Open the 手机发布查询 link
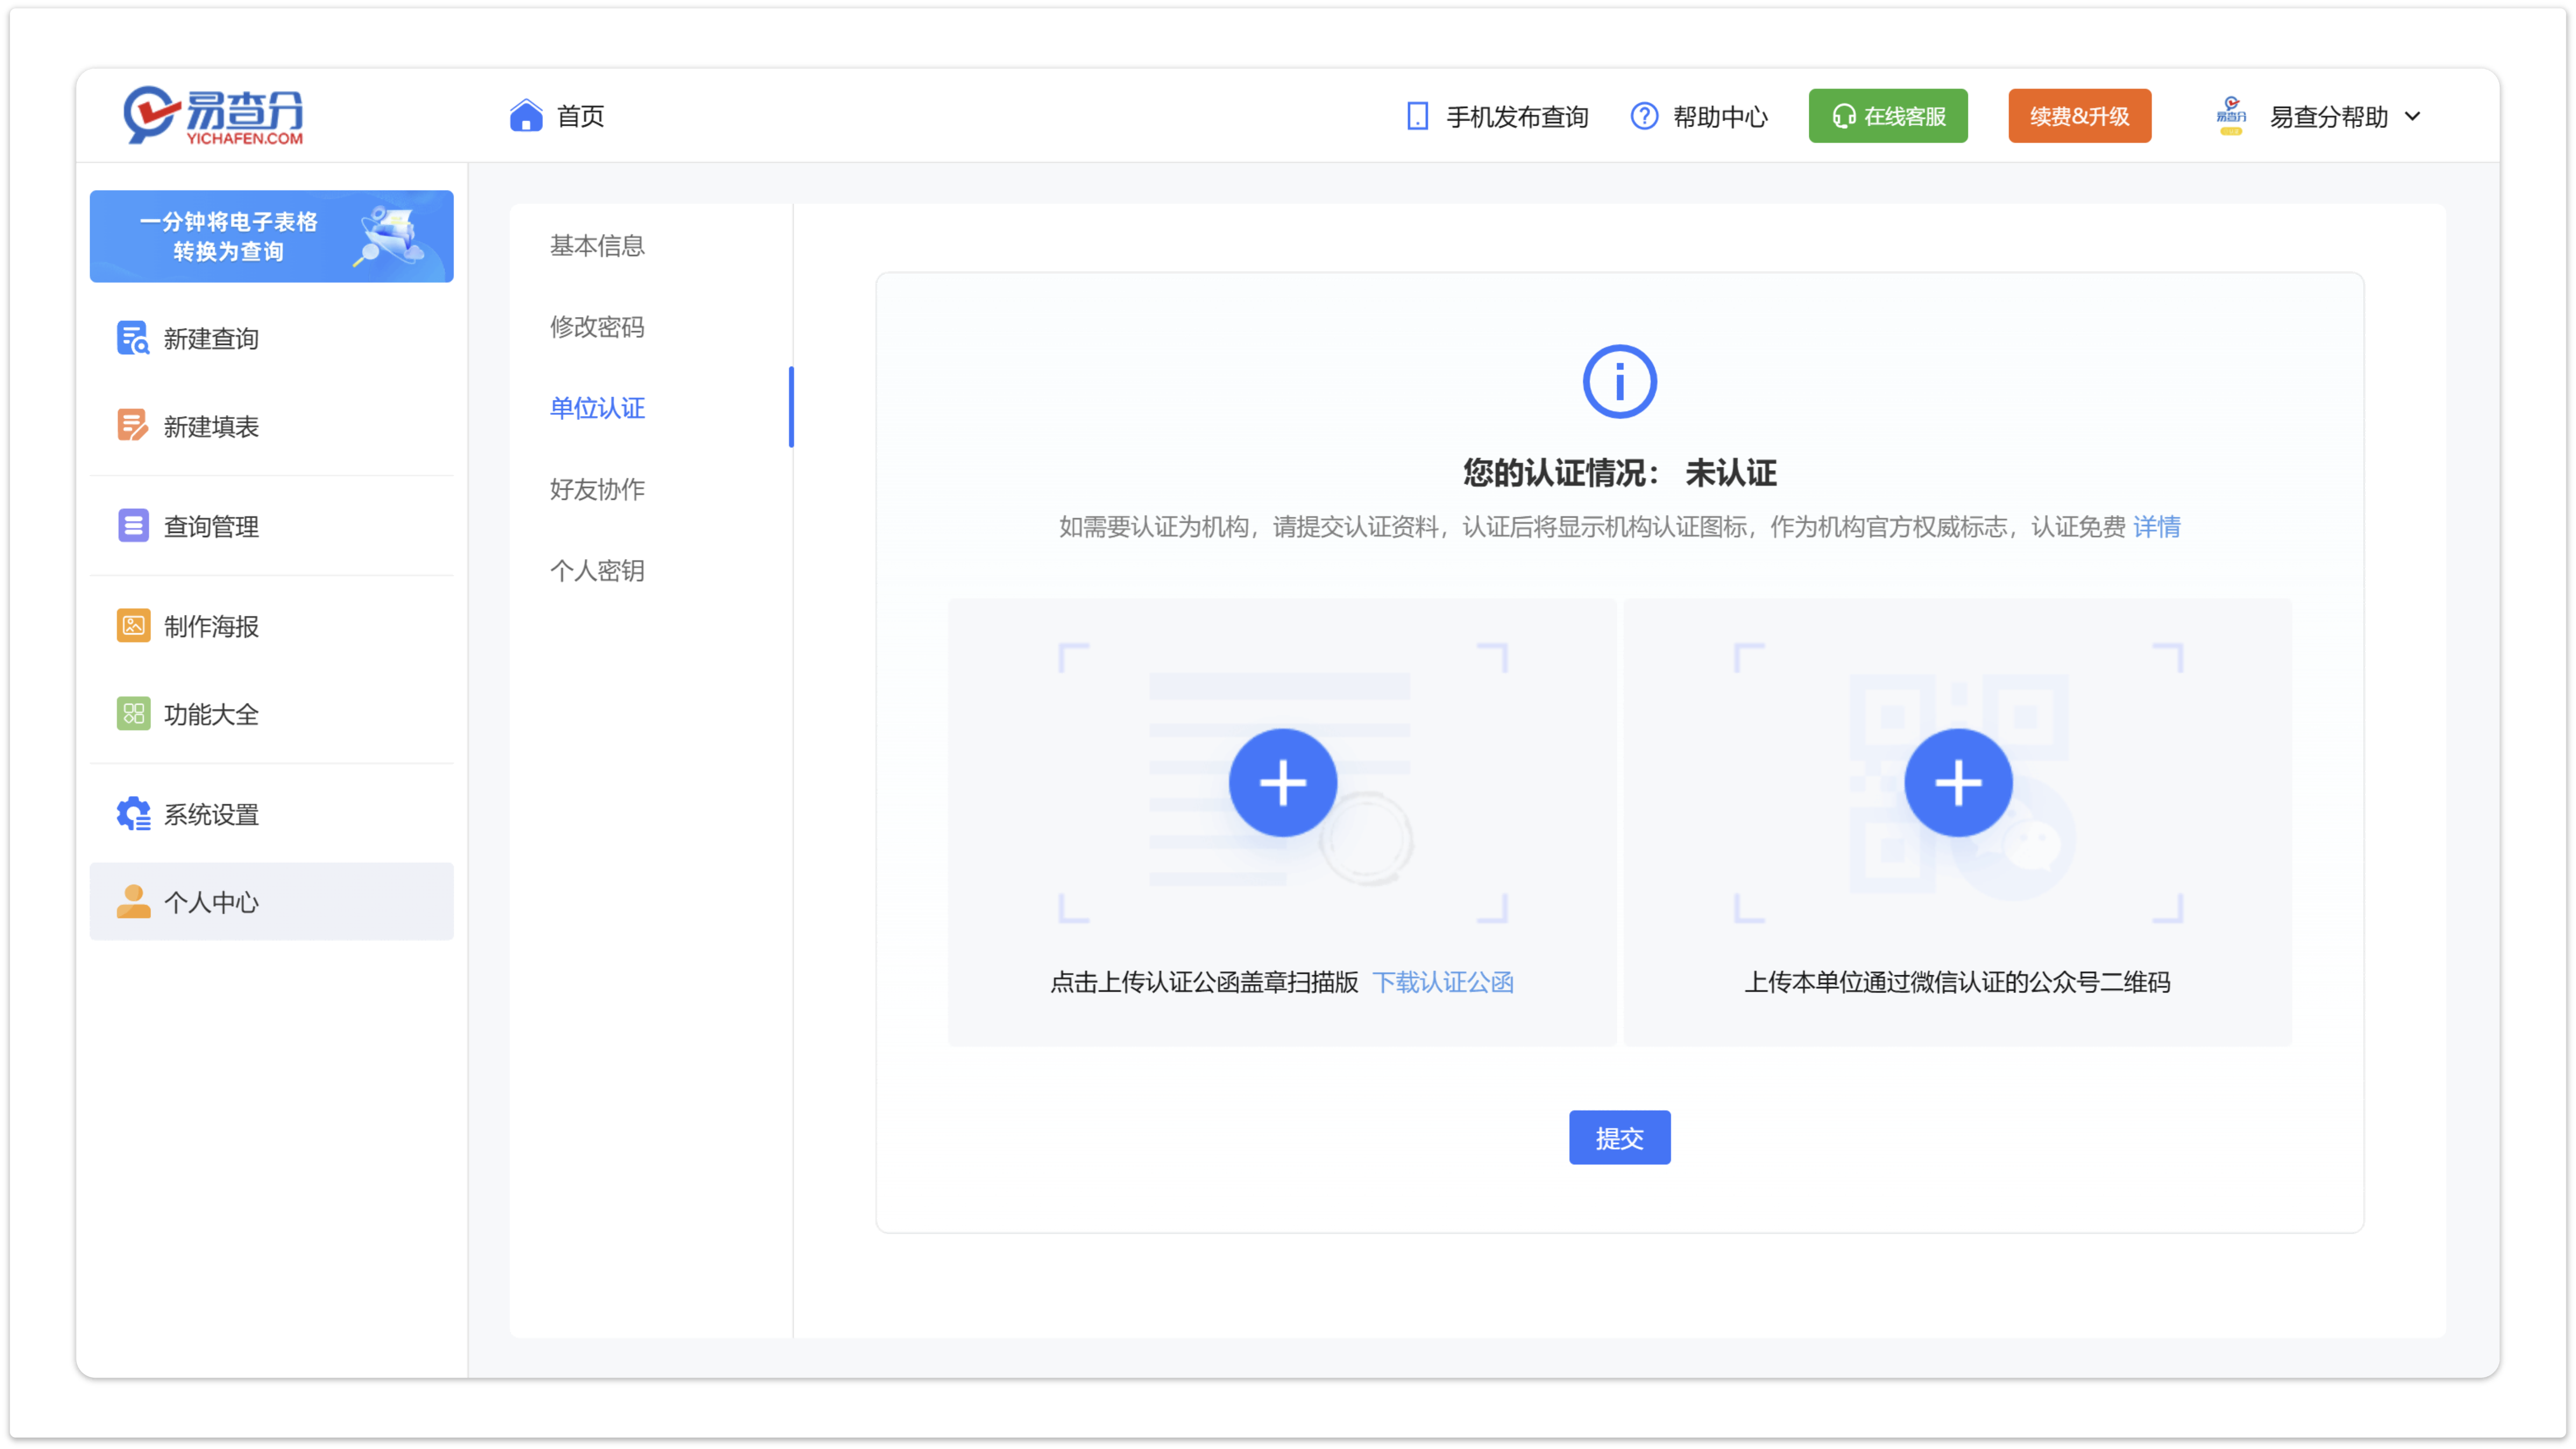 pyautogui.click(x=1516, y=117)
